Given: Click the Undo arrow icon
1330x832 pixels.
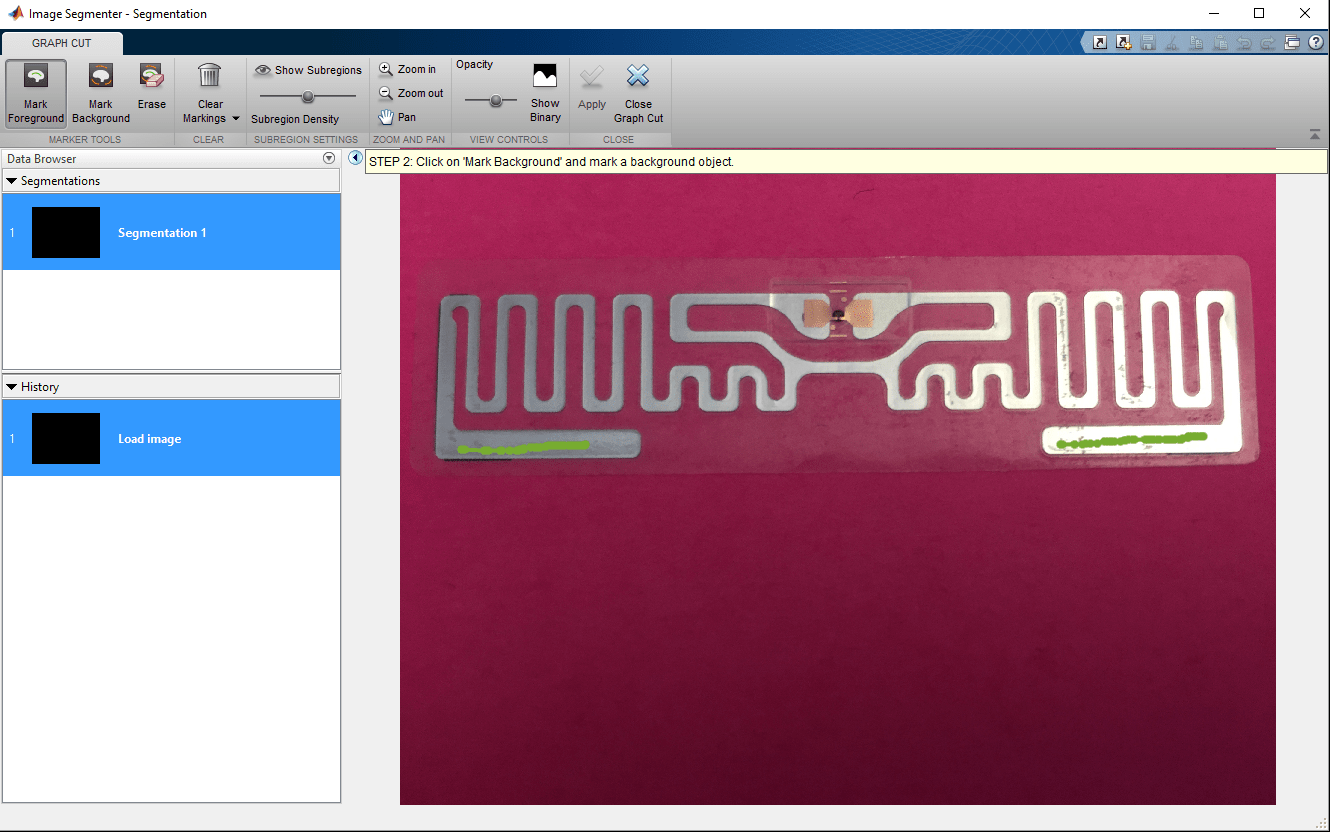Looking at the screenshot, I should pos(1245,43).
